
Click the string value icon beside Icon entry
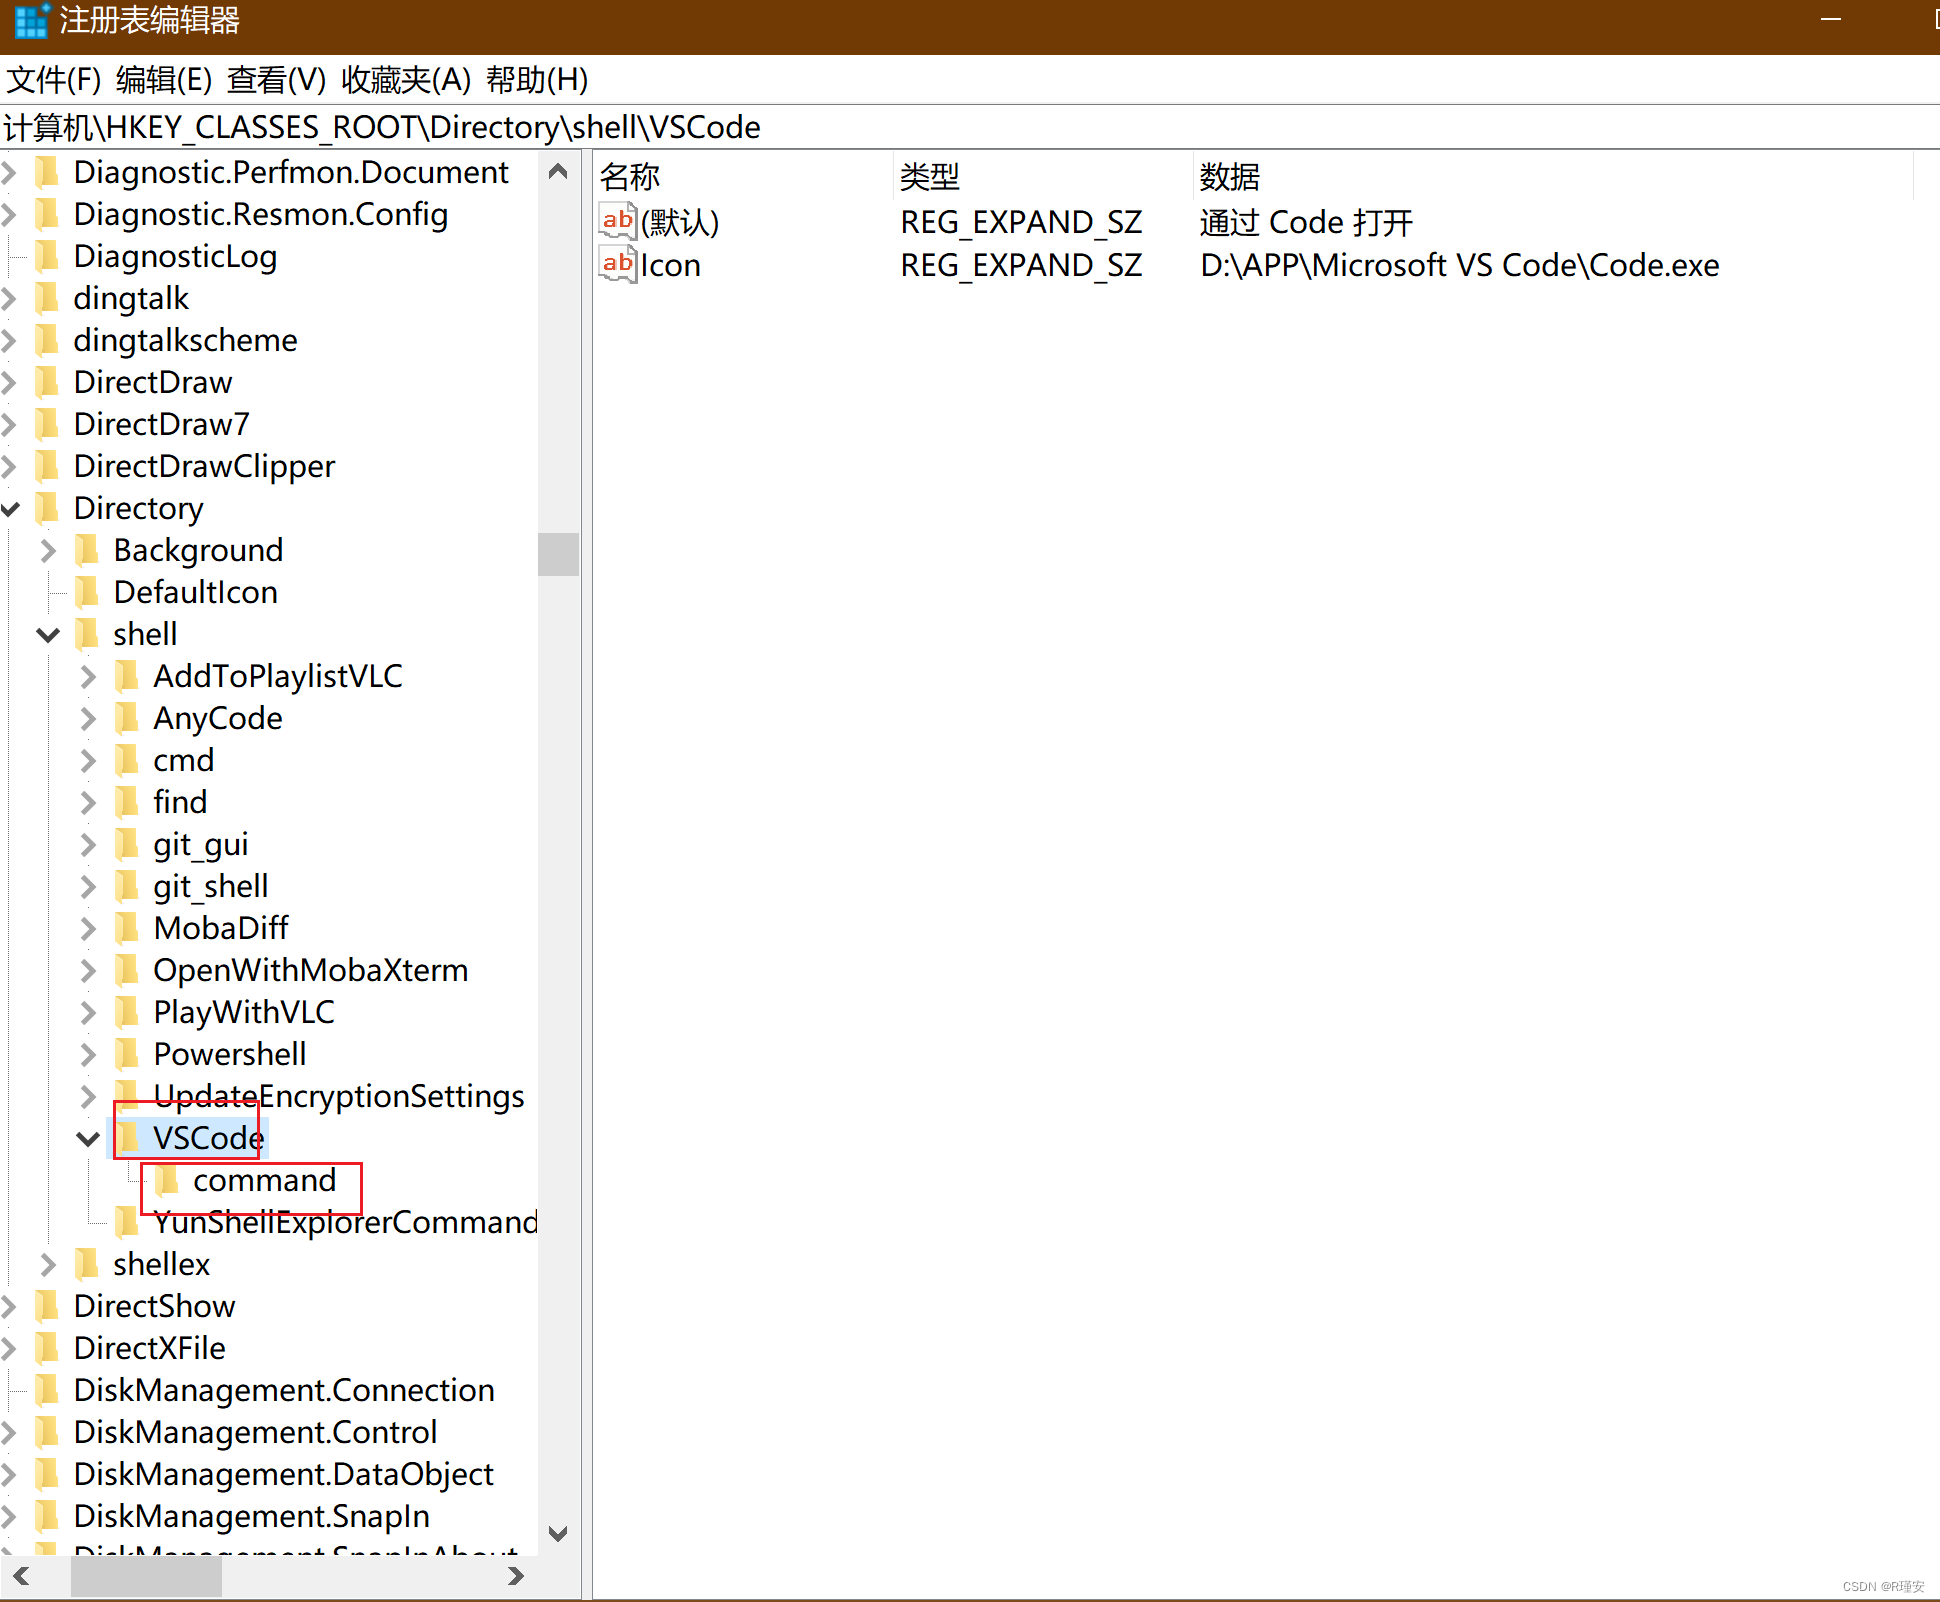click(618, 265)
